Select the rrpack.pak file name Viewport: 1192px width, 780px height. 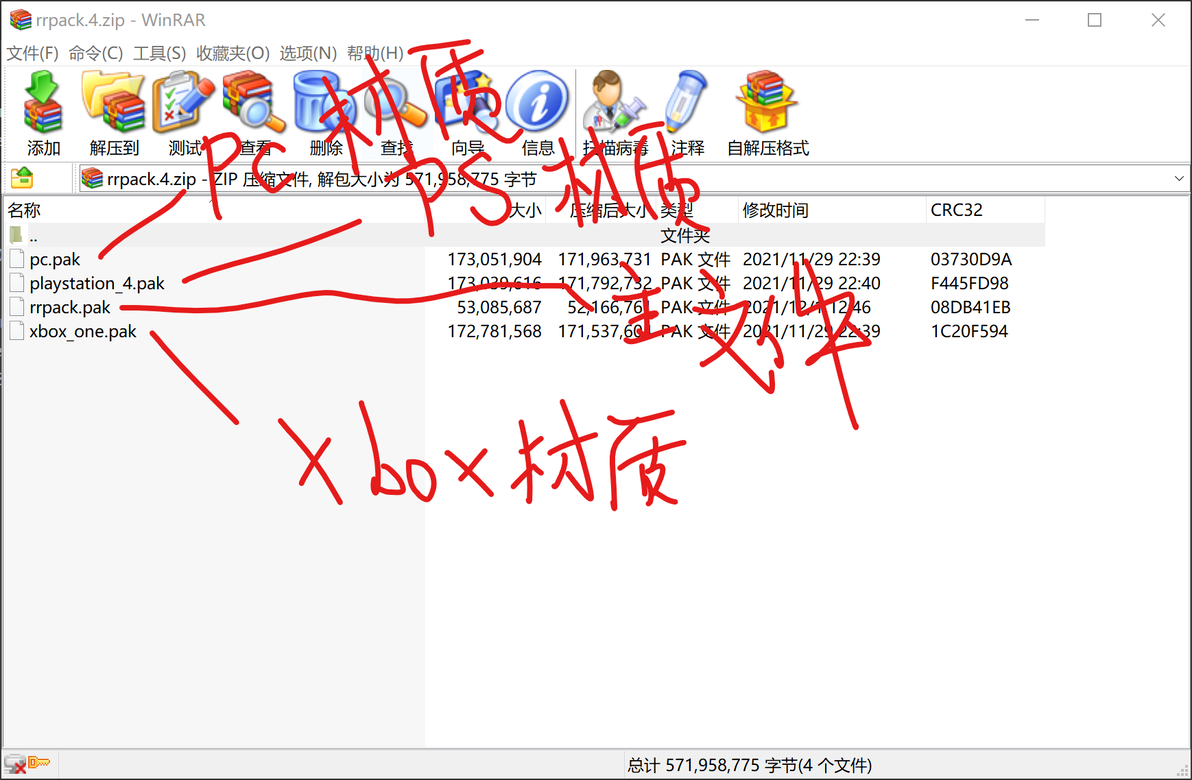pos(70,308)
